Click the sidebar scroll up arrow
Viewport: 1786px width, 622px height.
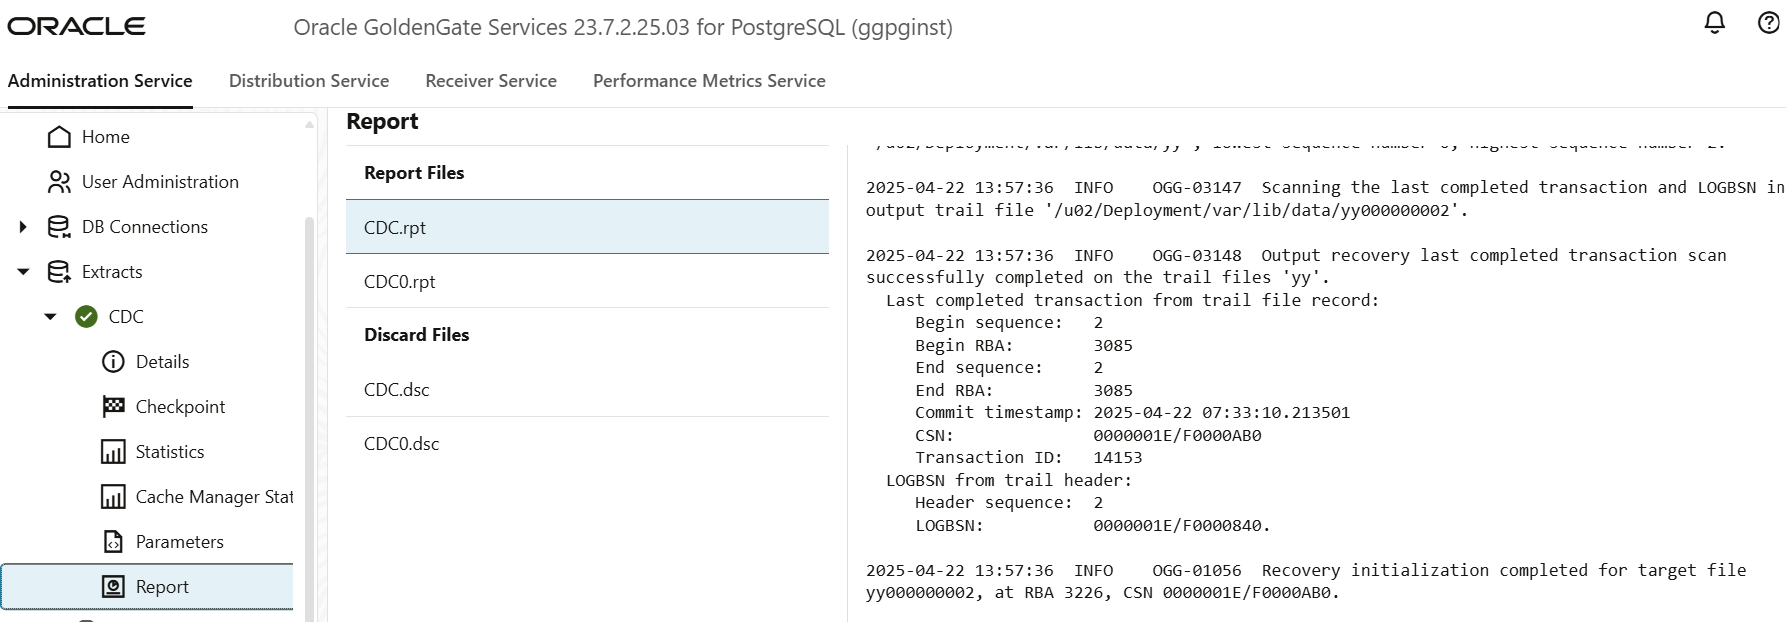pyautogui.click(x=309, y=124)
